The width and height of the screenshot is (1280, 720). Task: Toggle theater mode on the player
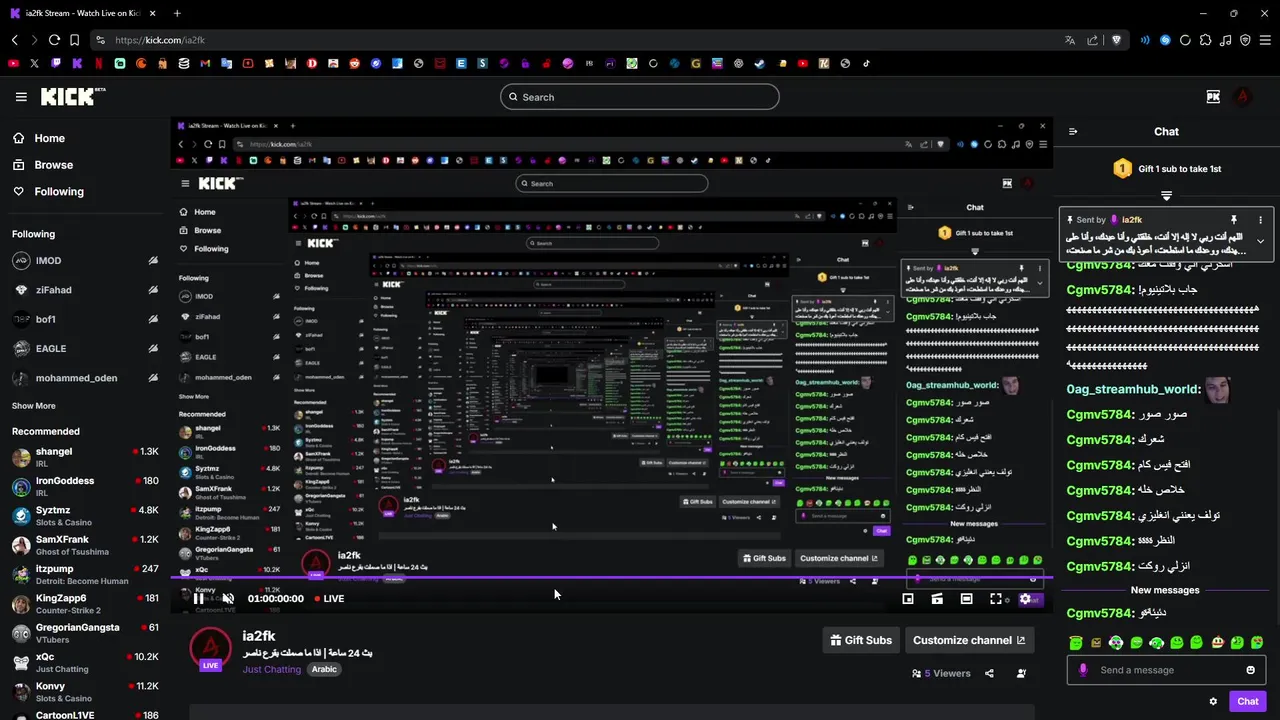(x=966, y=598)
